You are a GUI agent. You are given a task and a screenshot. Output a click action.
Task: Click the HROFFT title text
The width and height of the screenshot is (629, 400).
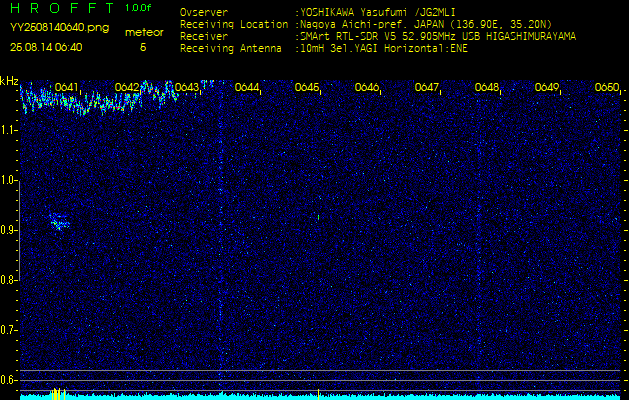[62, 8]
